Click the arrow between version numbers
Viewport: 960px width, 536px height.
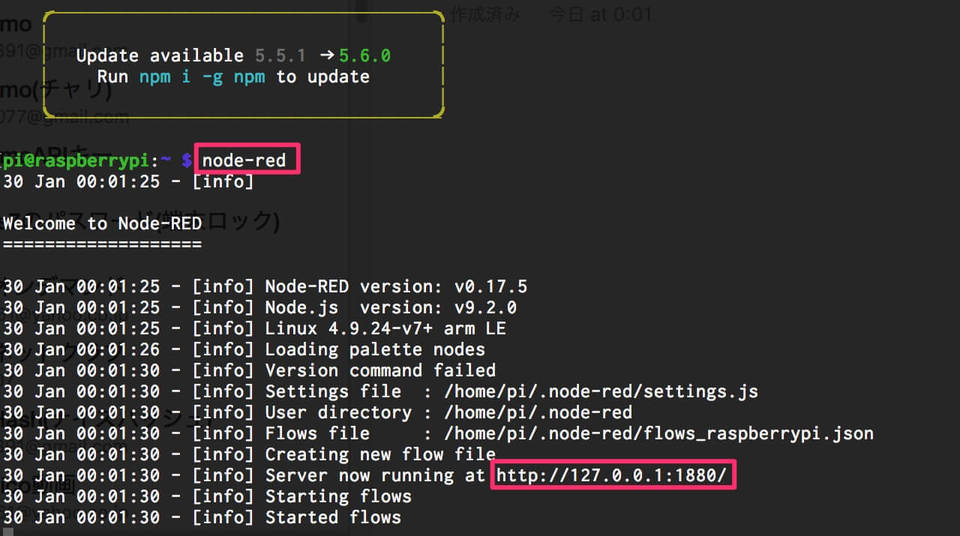[326, 56]
